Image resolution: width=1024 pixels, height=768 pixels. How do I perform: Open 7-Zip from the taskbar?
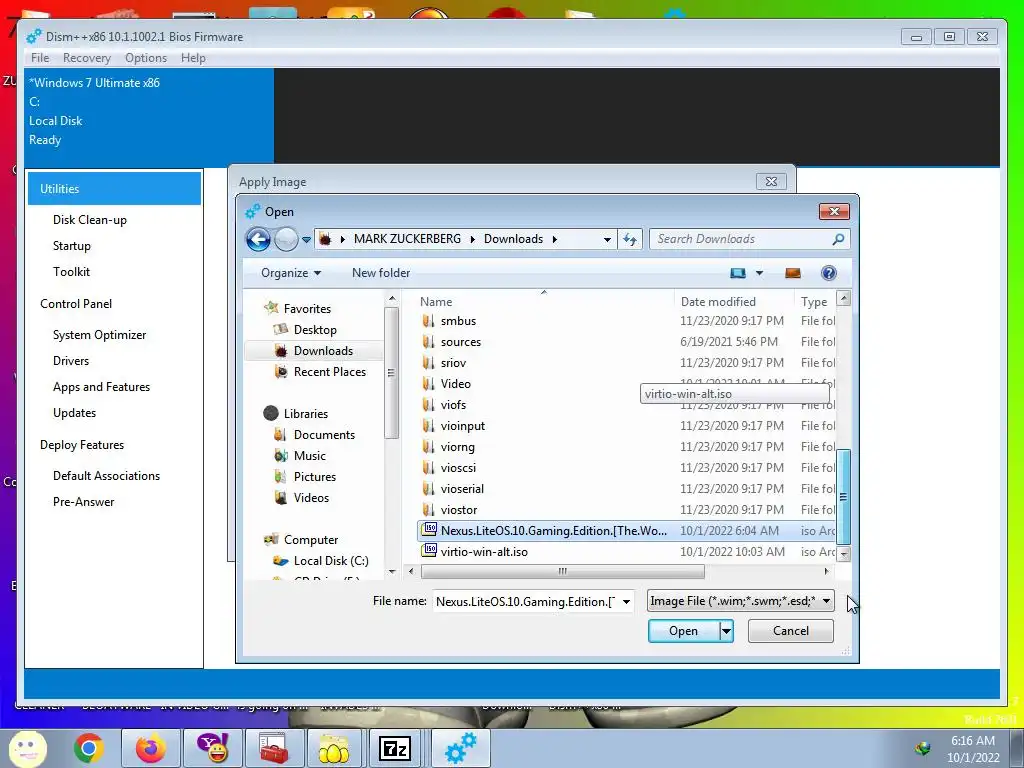point(395,748)
